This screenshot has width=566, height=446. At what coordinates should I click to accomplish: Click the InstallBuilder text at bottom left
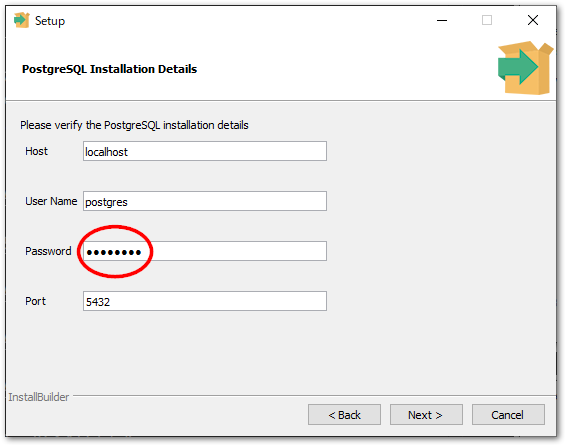coord(39,397)
